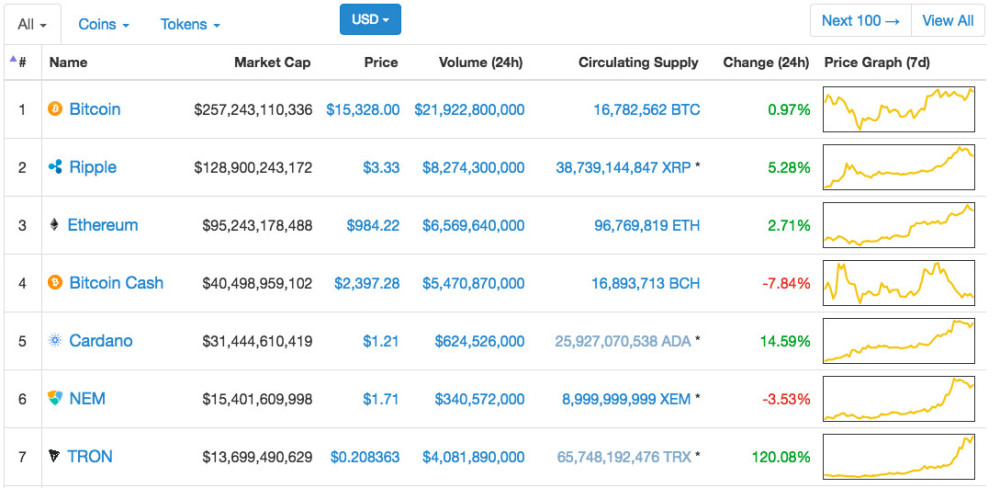This screenshot has height=488, width=1000.
Task: Click the View All button
Action: pyautogui.click(x=947, y=20)
